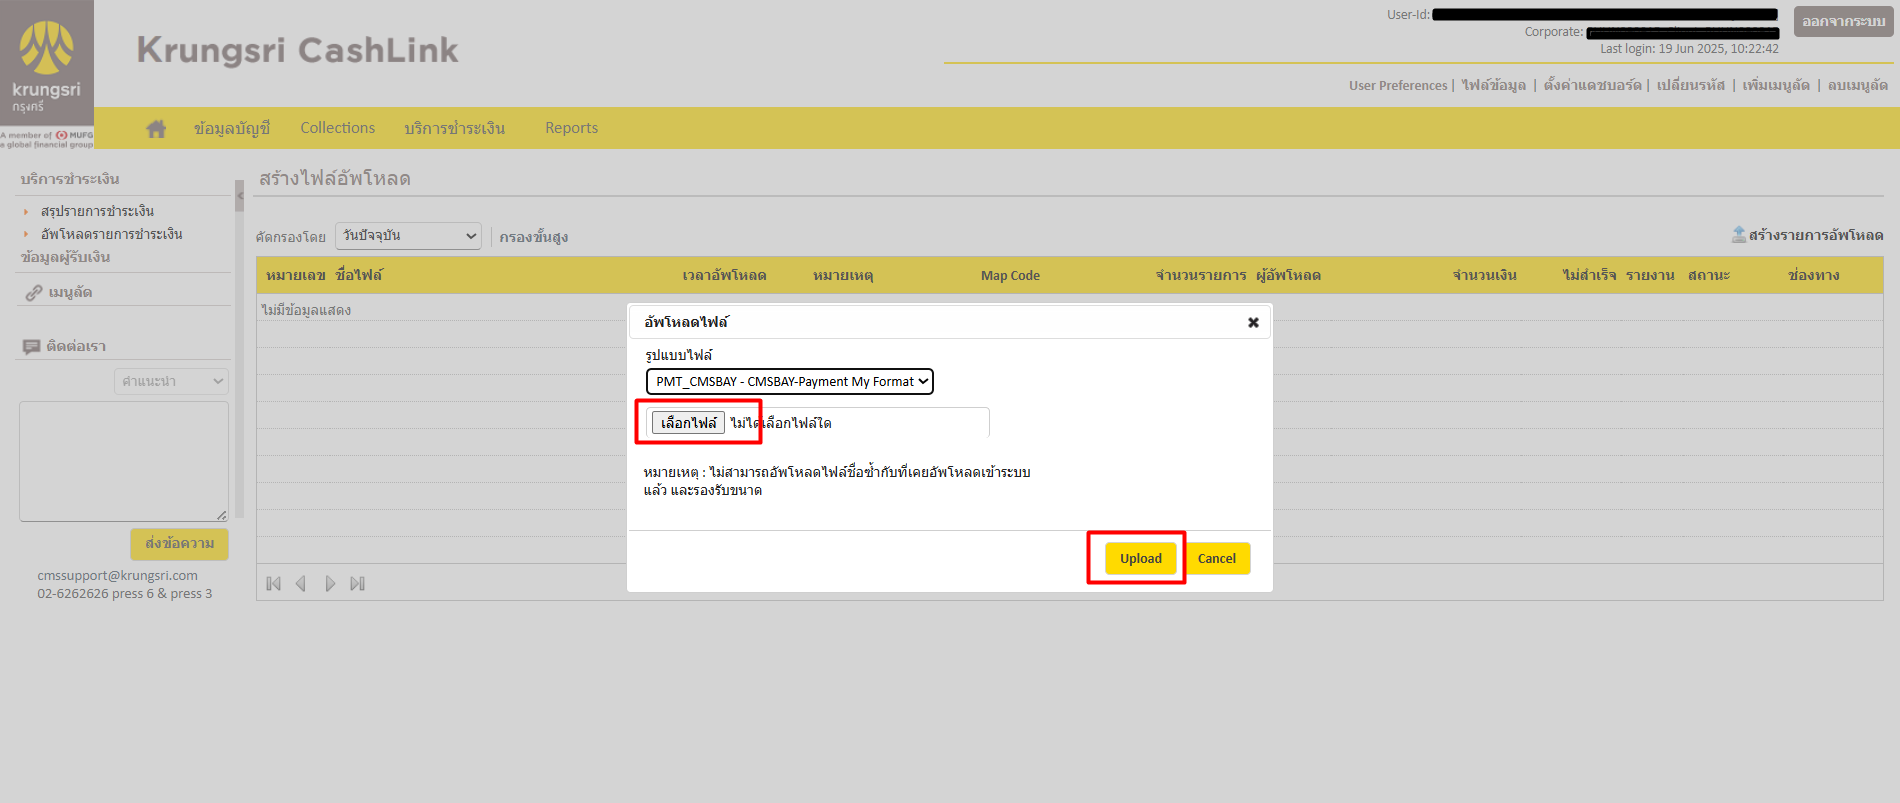This screenshot has height=803, width=1900.
Task: Click the ติดต่อเรา chat icon
Action: pyautogui.click(x=32, y=347)
